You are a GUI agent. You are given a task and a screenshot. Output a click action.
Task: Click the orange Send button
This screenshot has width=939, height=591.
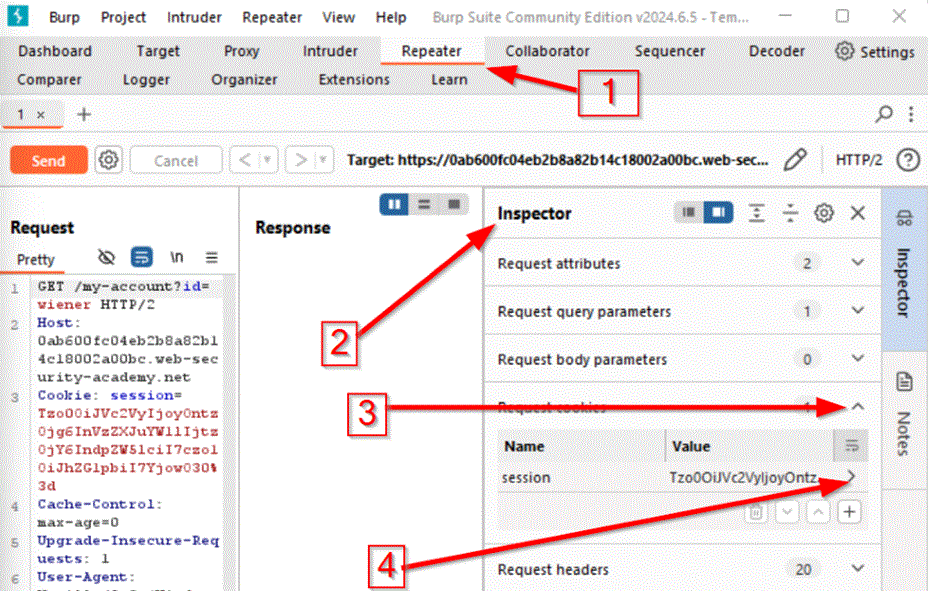tap(48, 161)
